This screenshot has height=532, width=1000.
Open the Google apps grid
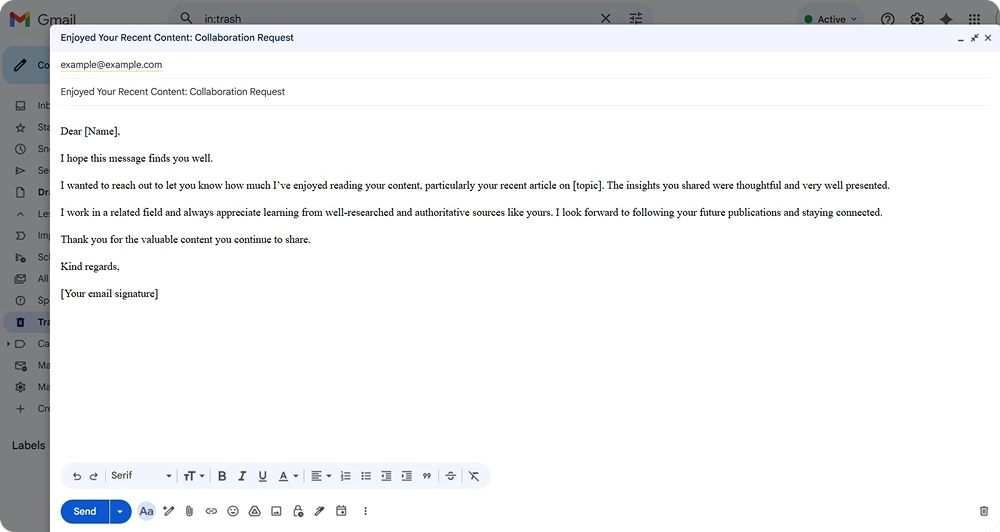coord(974,19)
